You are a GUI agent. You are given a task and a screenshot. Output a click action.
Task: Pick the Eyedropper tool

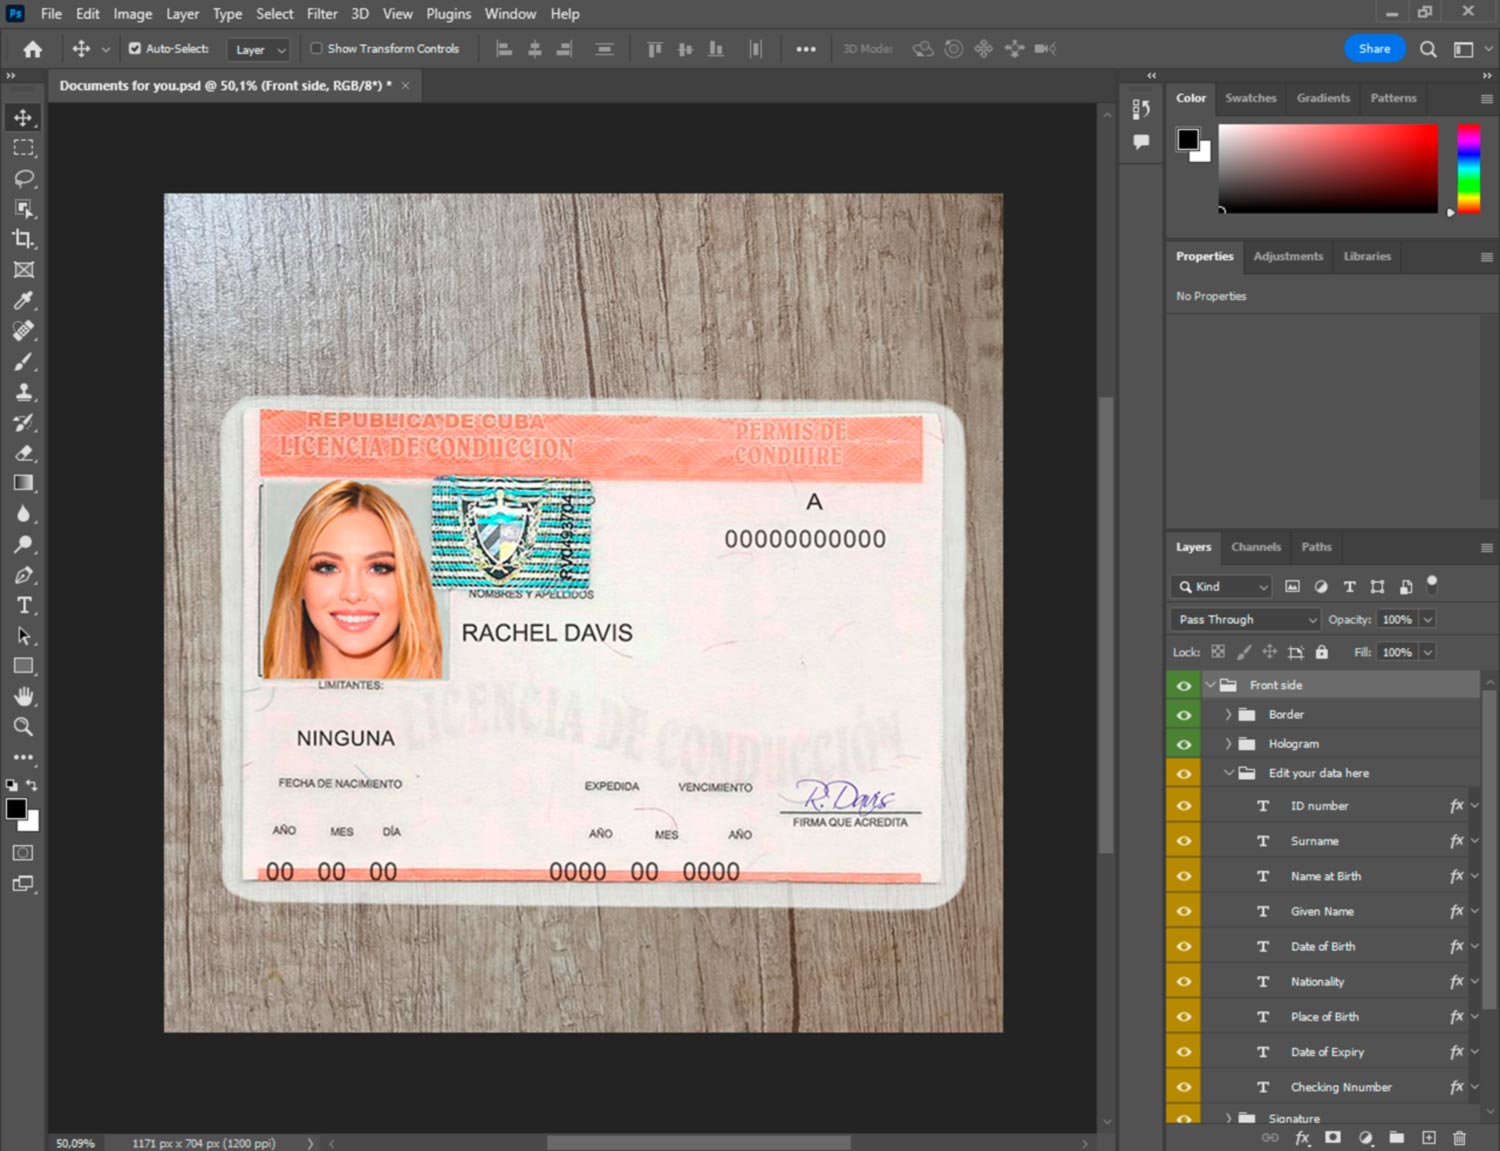pos(23,300)
